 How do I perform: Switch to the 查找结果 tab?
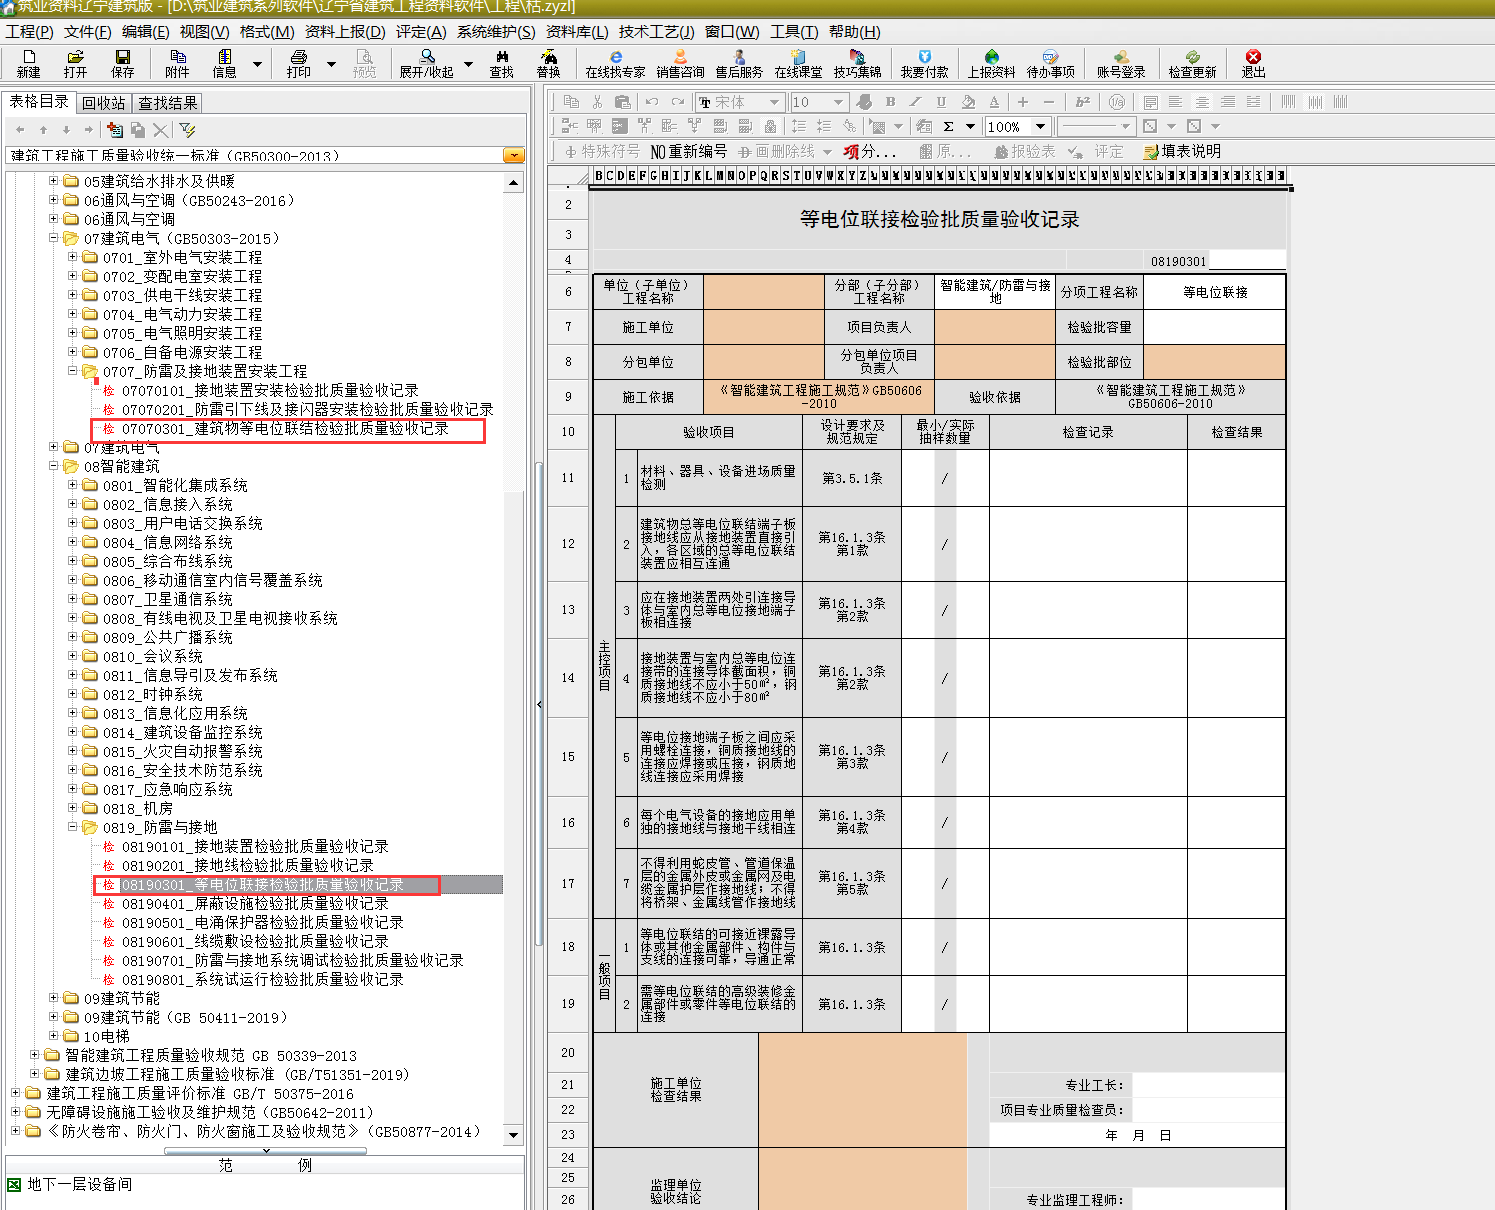(x=167, y=103)
